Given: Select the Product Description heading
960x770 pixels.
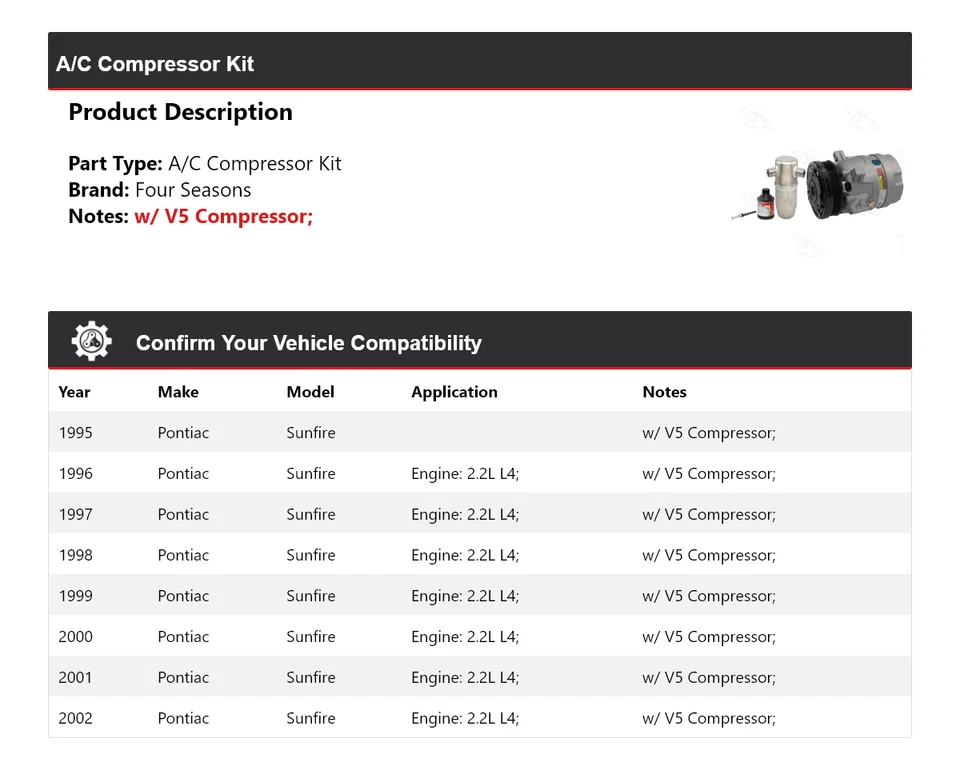Looking at the screenshot, I should 180,112.
